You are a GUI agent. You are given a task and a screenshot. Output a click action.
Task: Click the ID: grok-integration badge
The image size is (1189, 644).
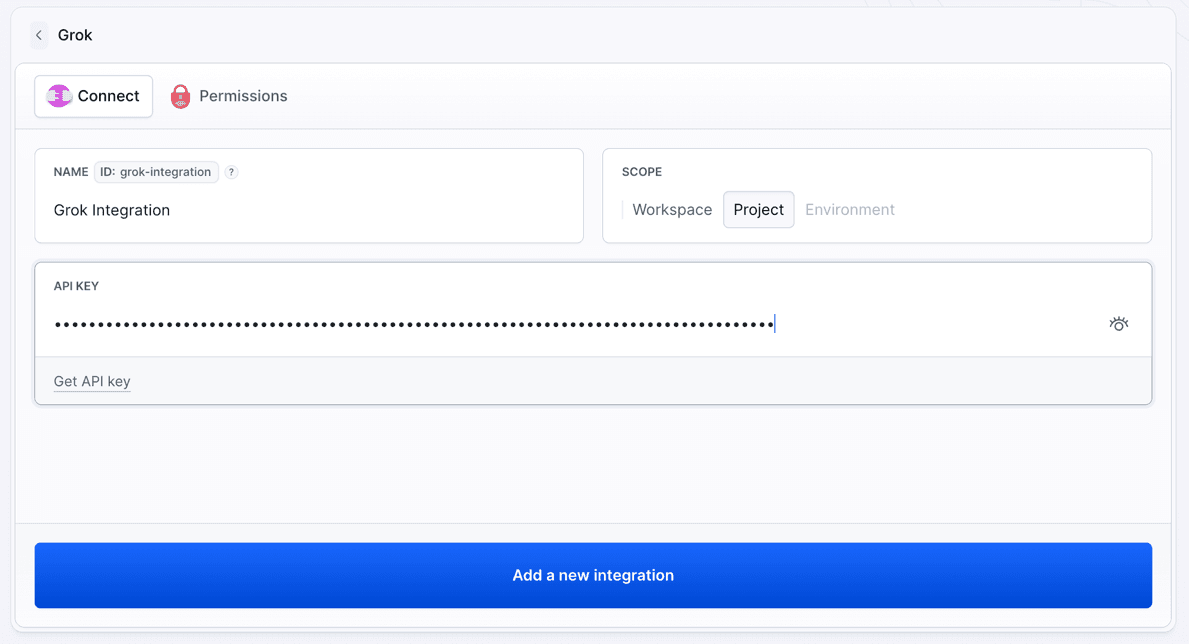[156, 172]
